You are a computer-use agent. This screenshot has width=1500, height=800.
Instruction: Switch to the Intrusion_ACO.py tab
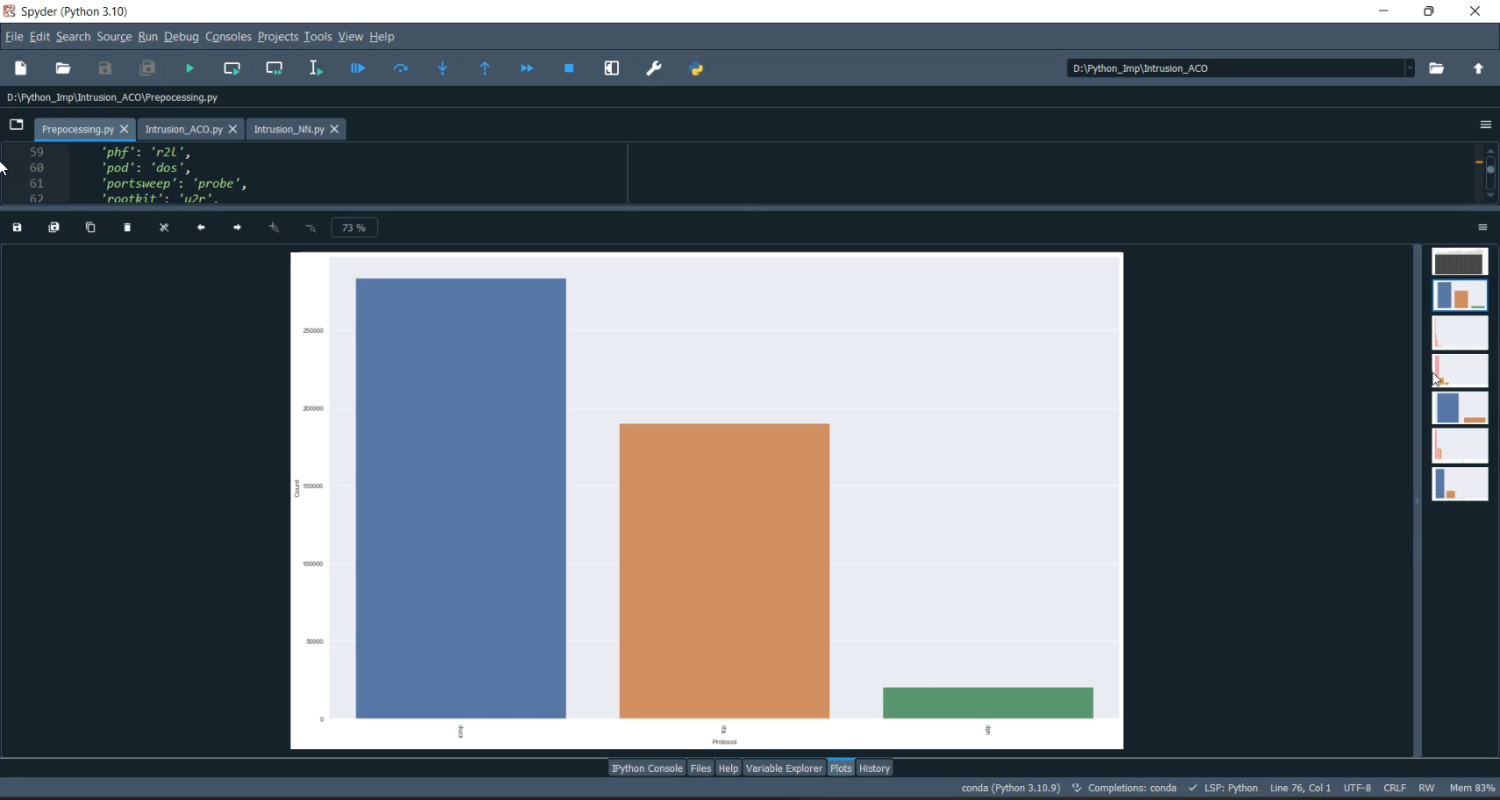click(183, 130)
